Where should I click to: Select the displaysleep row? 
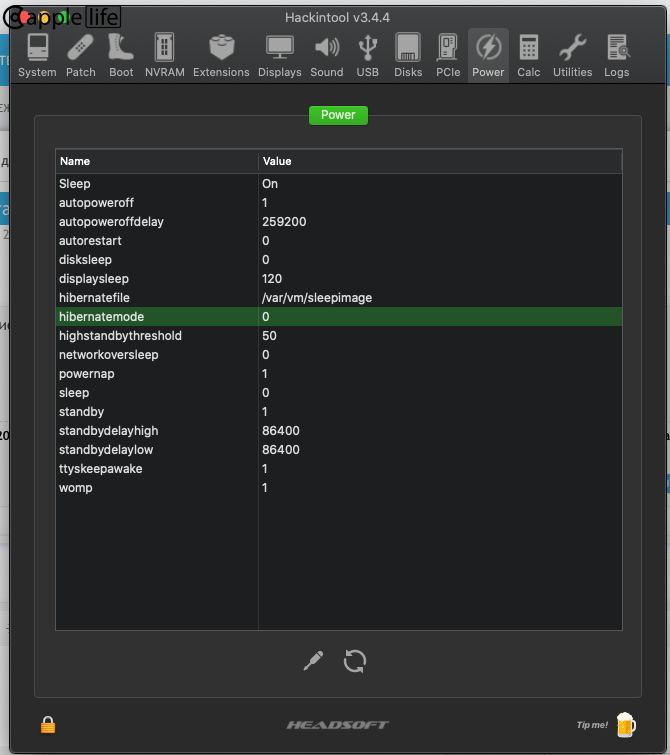coord(339,279)
